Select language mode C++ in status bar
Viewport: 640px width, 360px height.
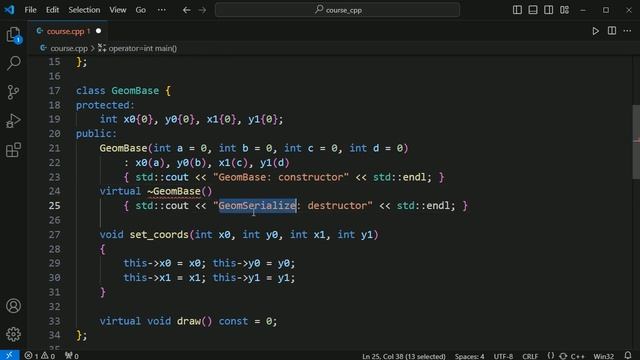pos(577,356)
